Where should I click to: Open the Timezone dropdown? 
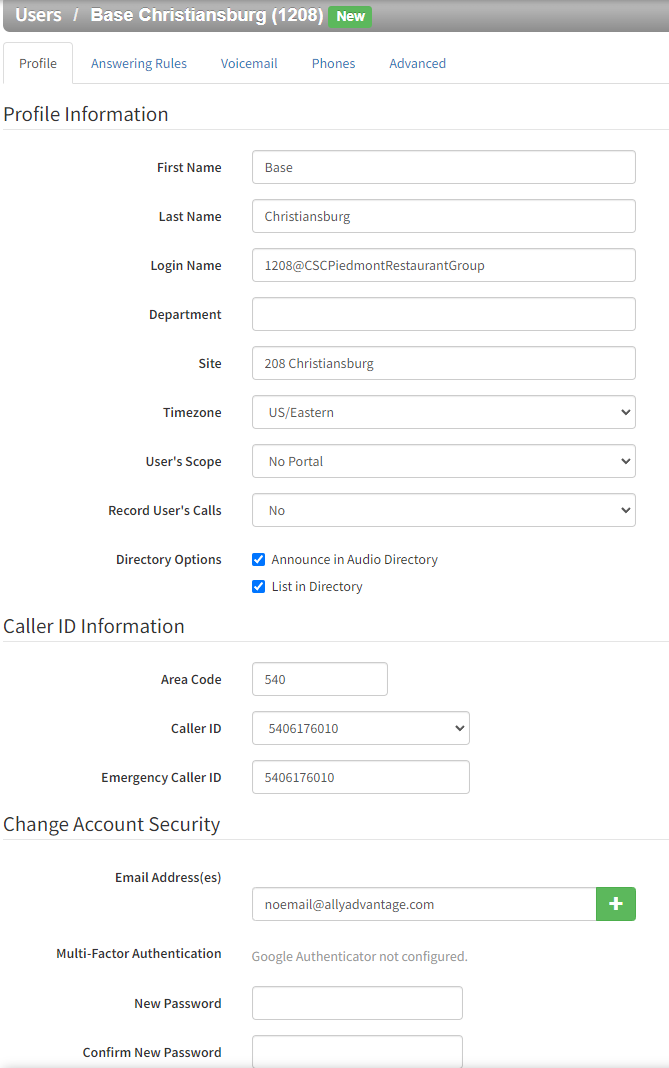[x=443, y=411]
